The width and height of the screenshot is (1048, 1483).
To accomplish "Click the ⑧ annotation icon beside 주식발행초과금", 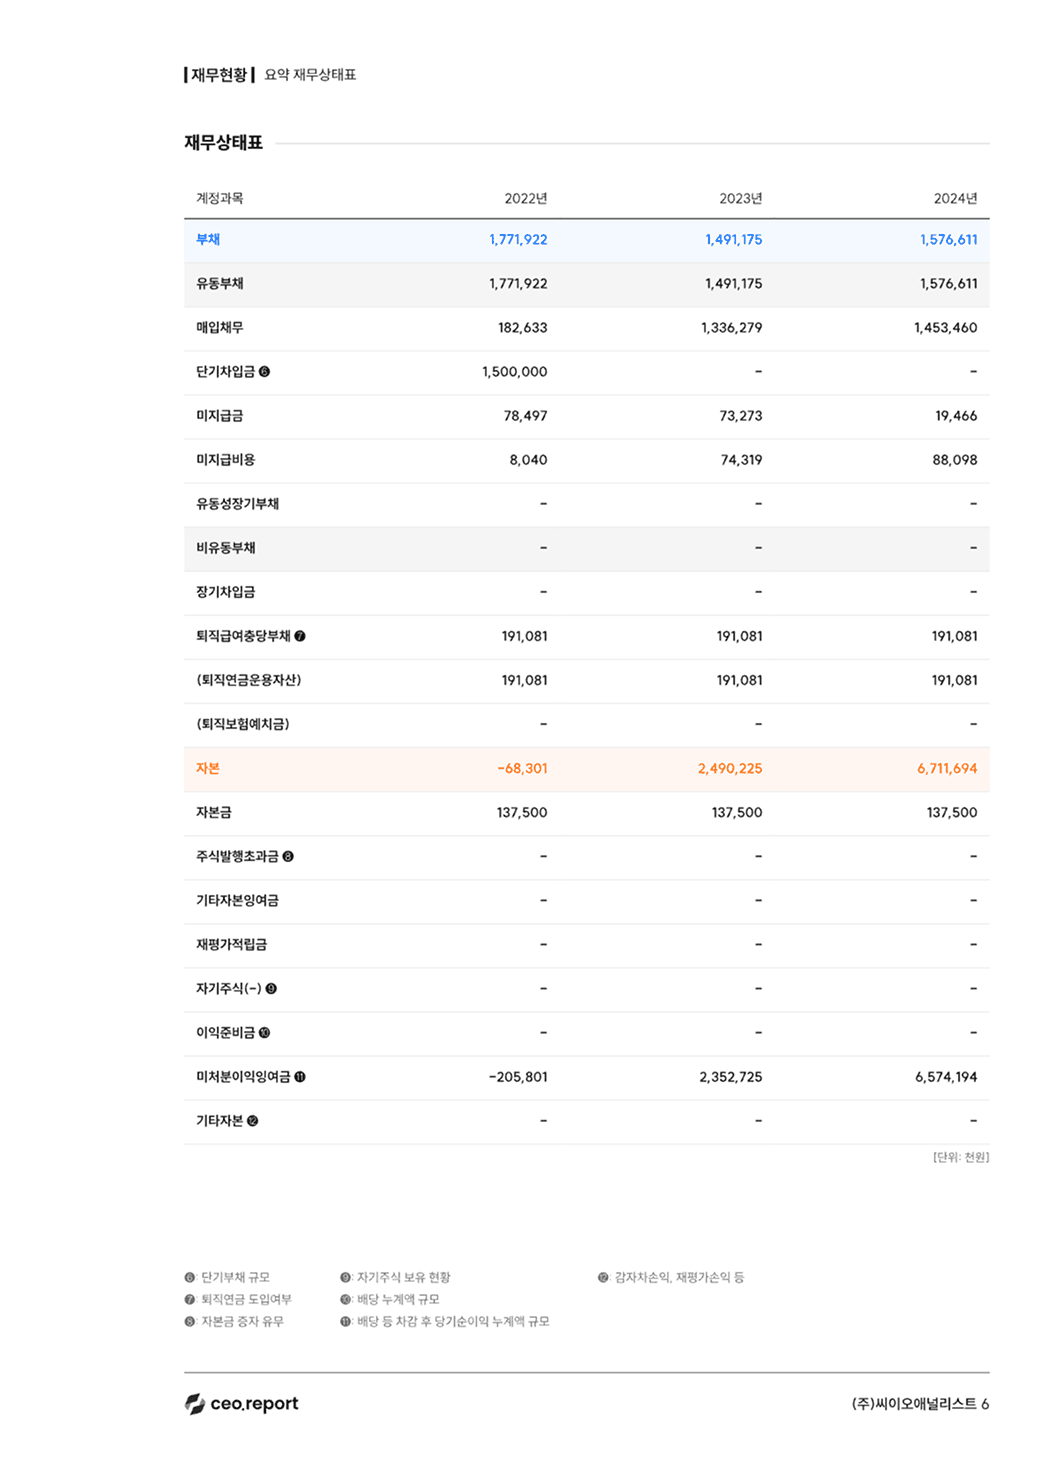I will pos(290,856).
